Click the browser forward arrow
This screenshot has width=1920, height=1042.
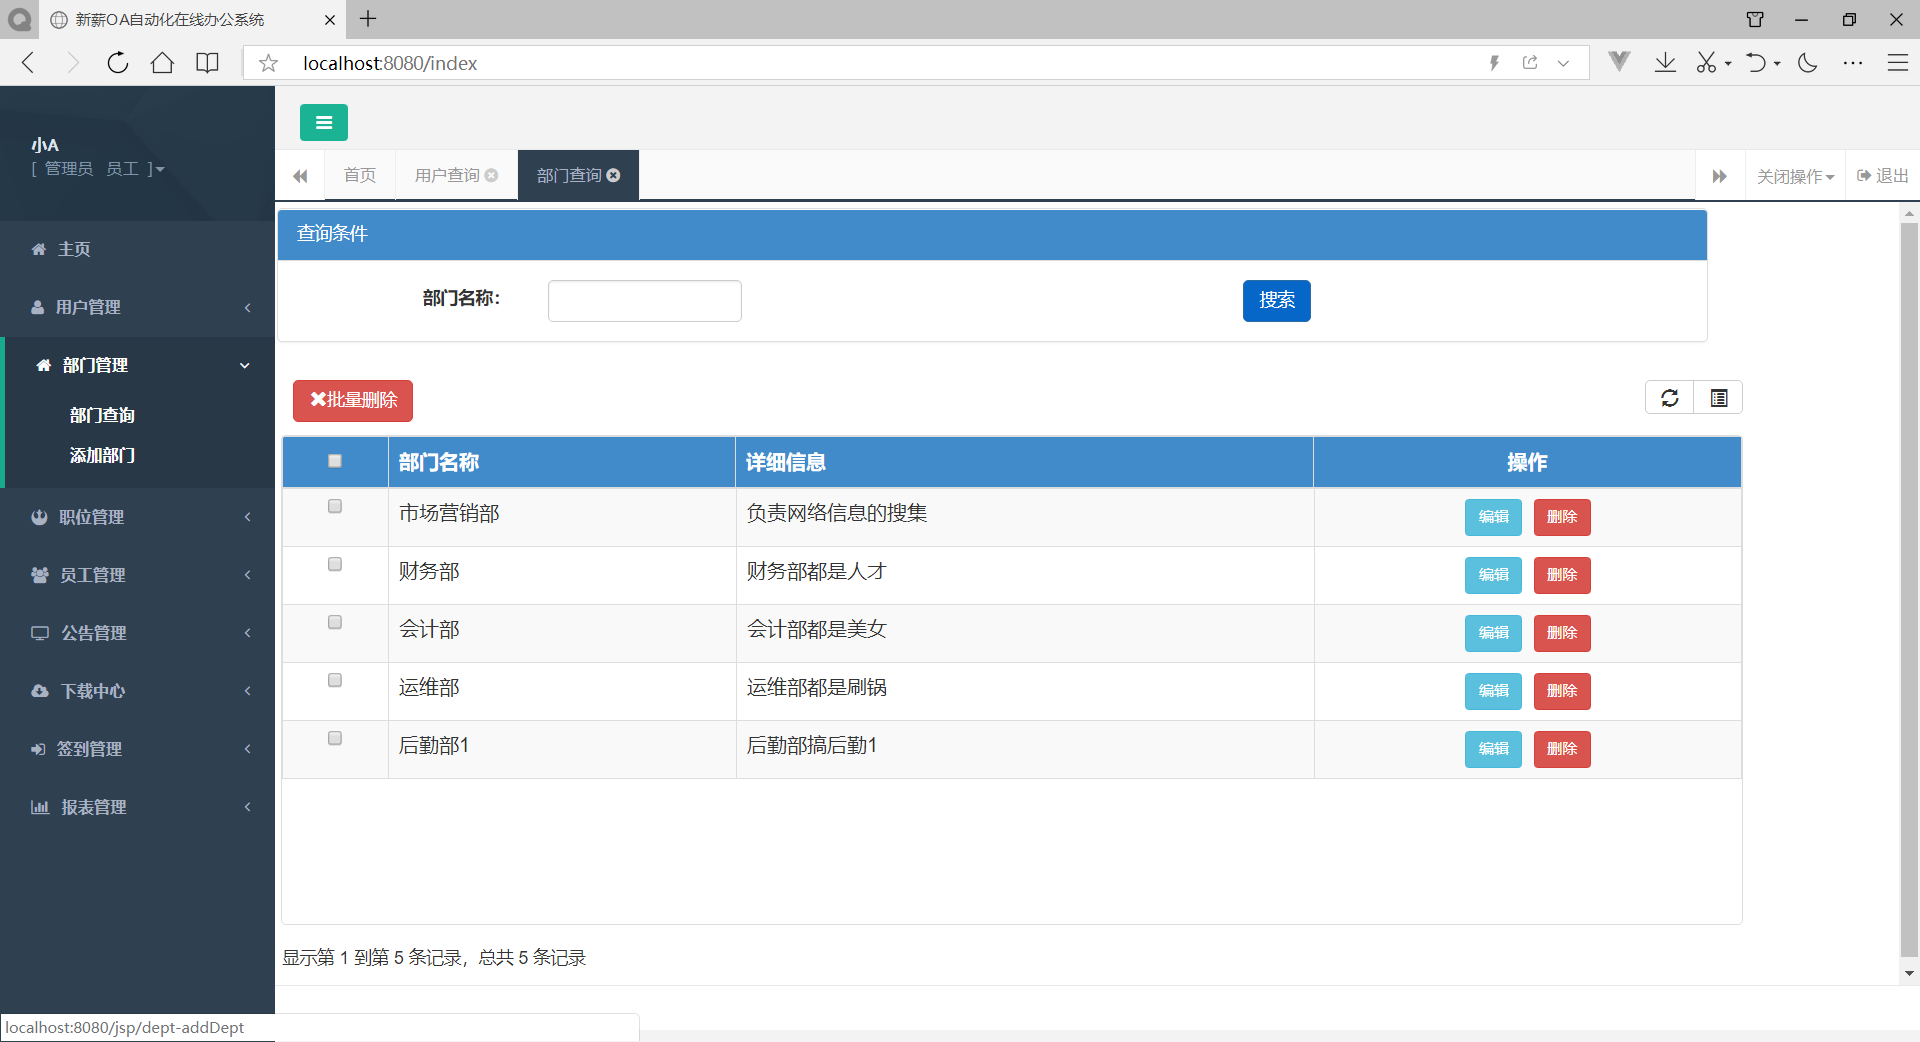pos(72,63)
